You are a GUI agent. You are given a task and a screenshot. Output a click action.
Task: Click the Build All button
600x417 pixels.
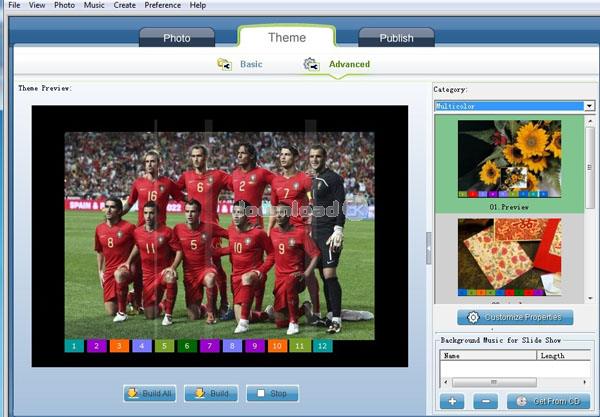[149, 393]
